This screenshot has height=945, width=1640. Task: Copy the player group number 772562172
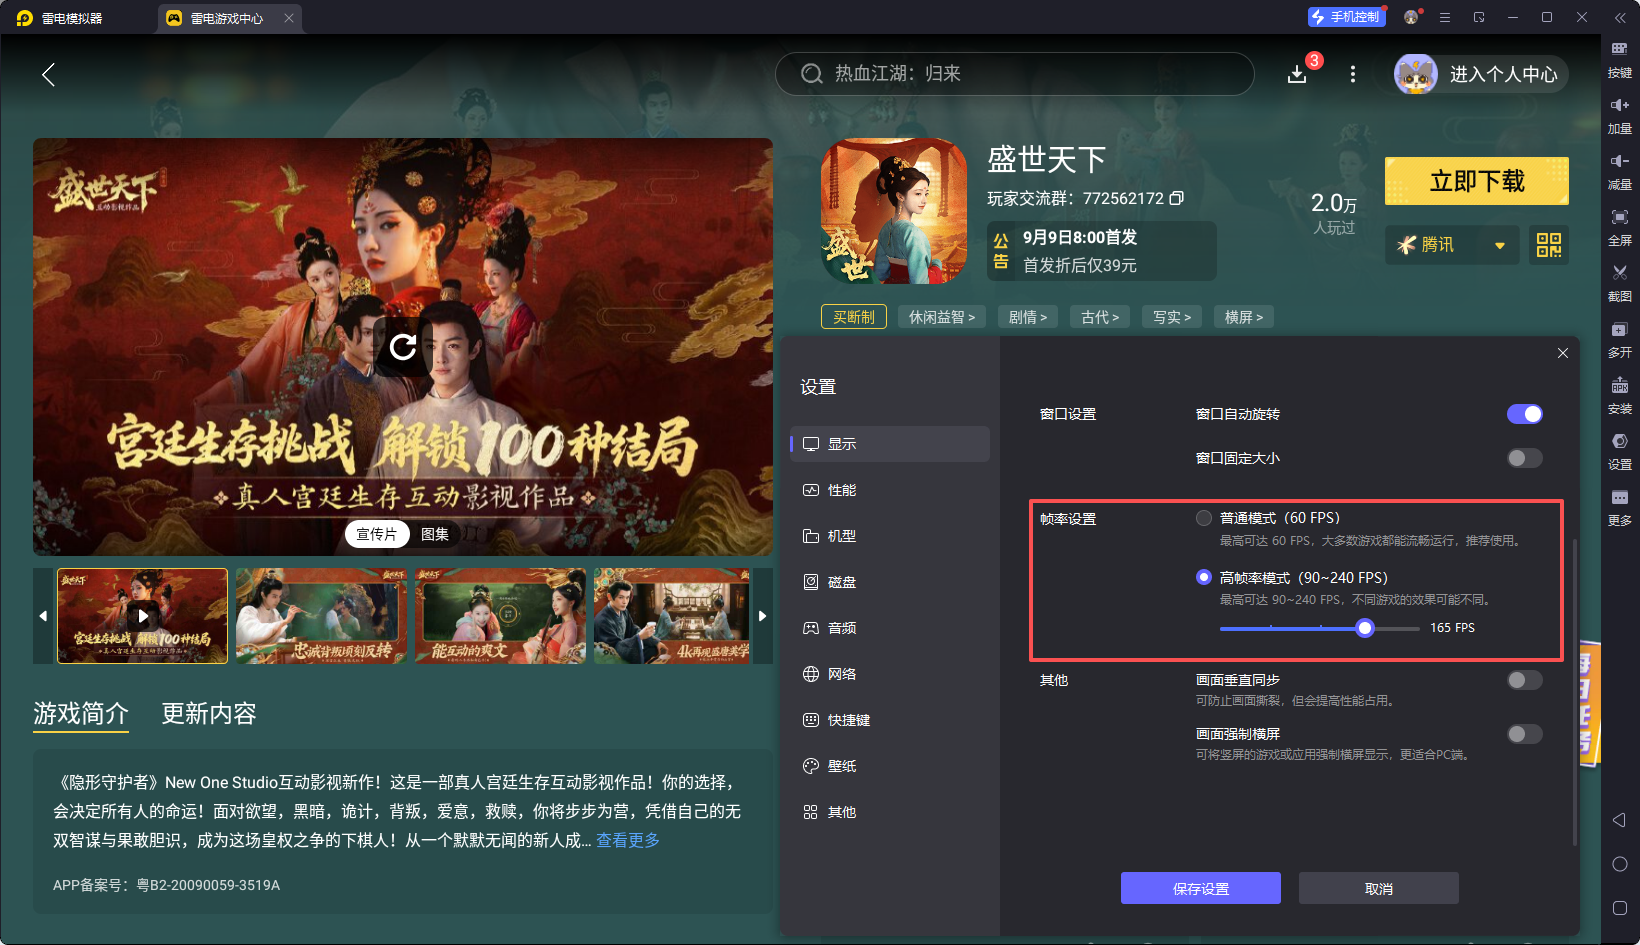1177,198
